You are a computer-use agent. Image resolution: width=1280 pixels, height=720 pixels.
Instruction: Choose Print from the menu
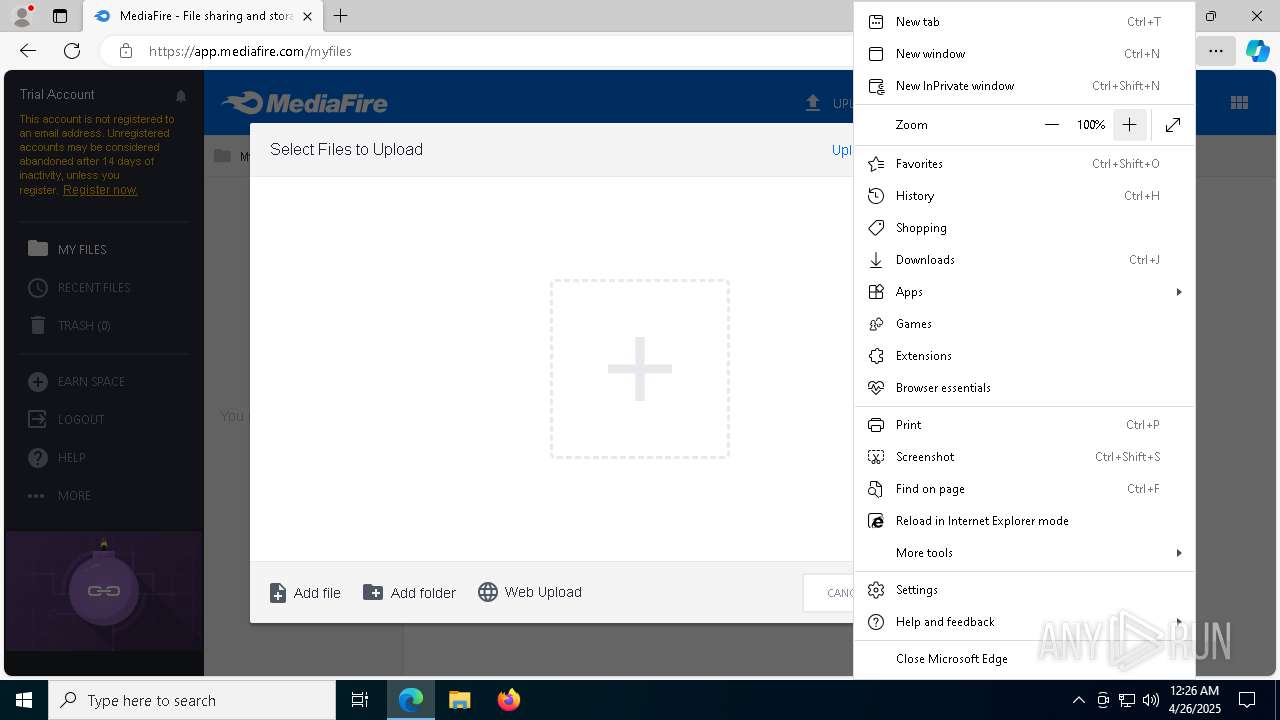click(x=1024, y=424)
